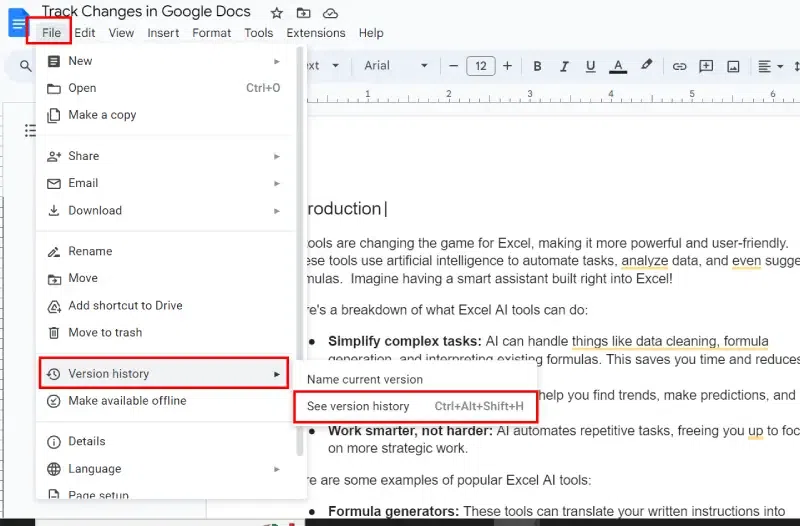The image size is (800, 526).
Task: Click the underlined word 'analyze'
Action: 644,261
